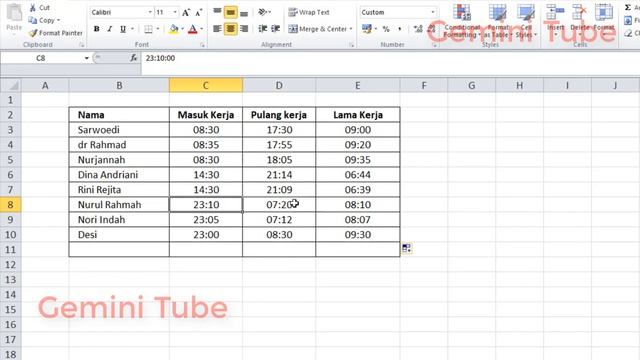
Task: Click Increase Indent icon
Action: (276, 29)
